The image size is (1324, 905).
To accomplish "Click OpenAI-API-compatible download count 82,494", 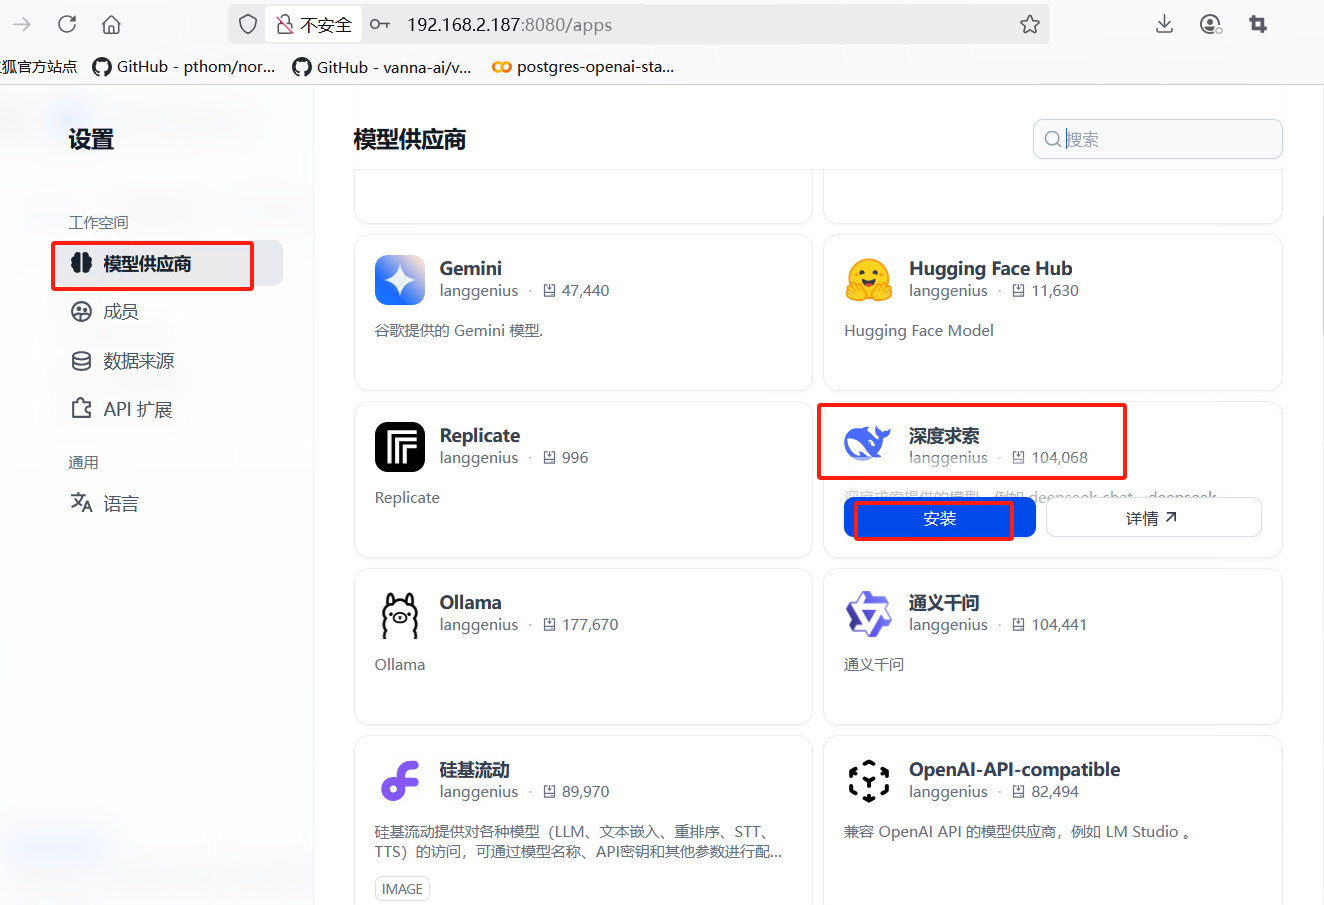I will click(1055, 792).
